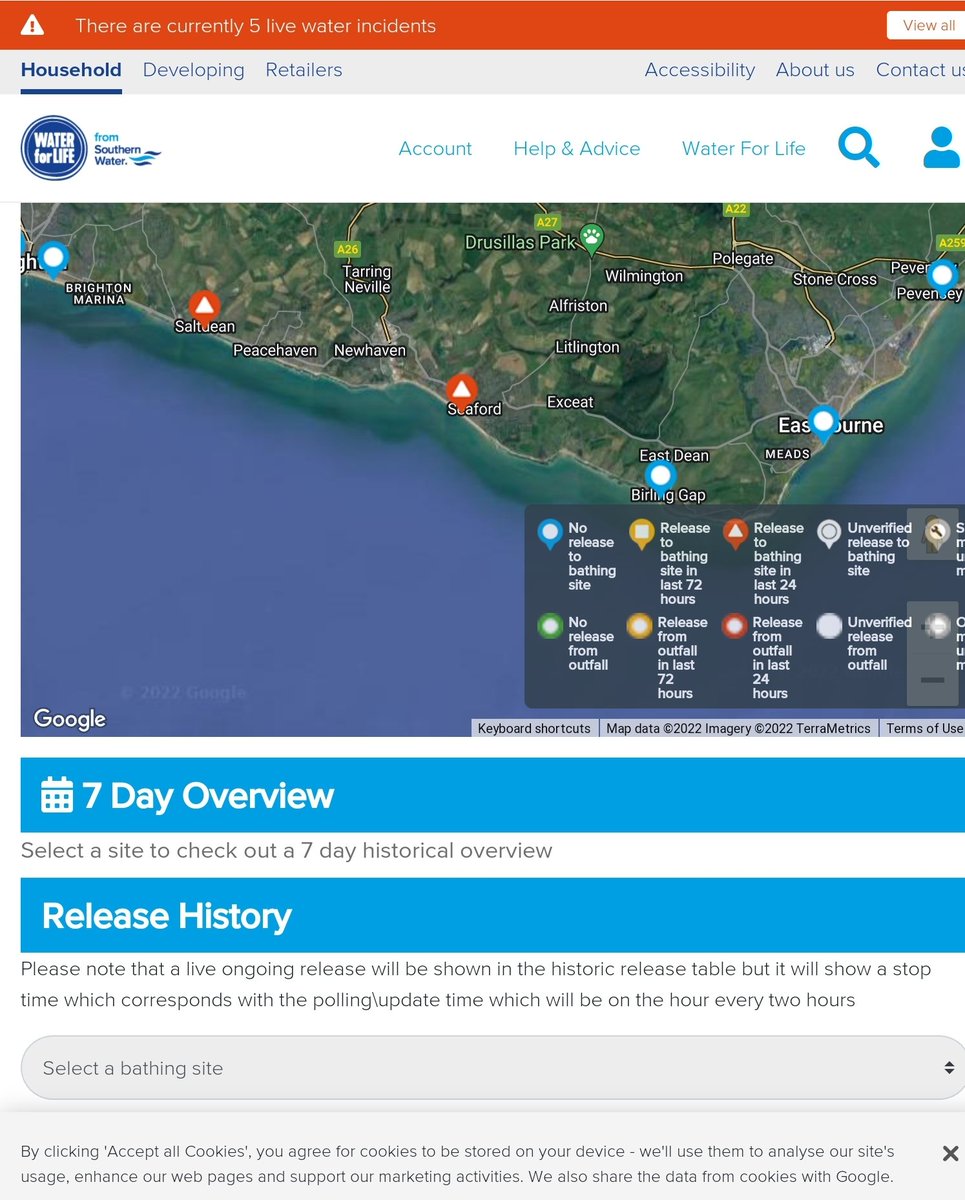Click legend icon for outfall release 24 hours

[x=735, y=627]
